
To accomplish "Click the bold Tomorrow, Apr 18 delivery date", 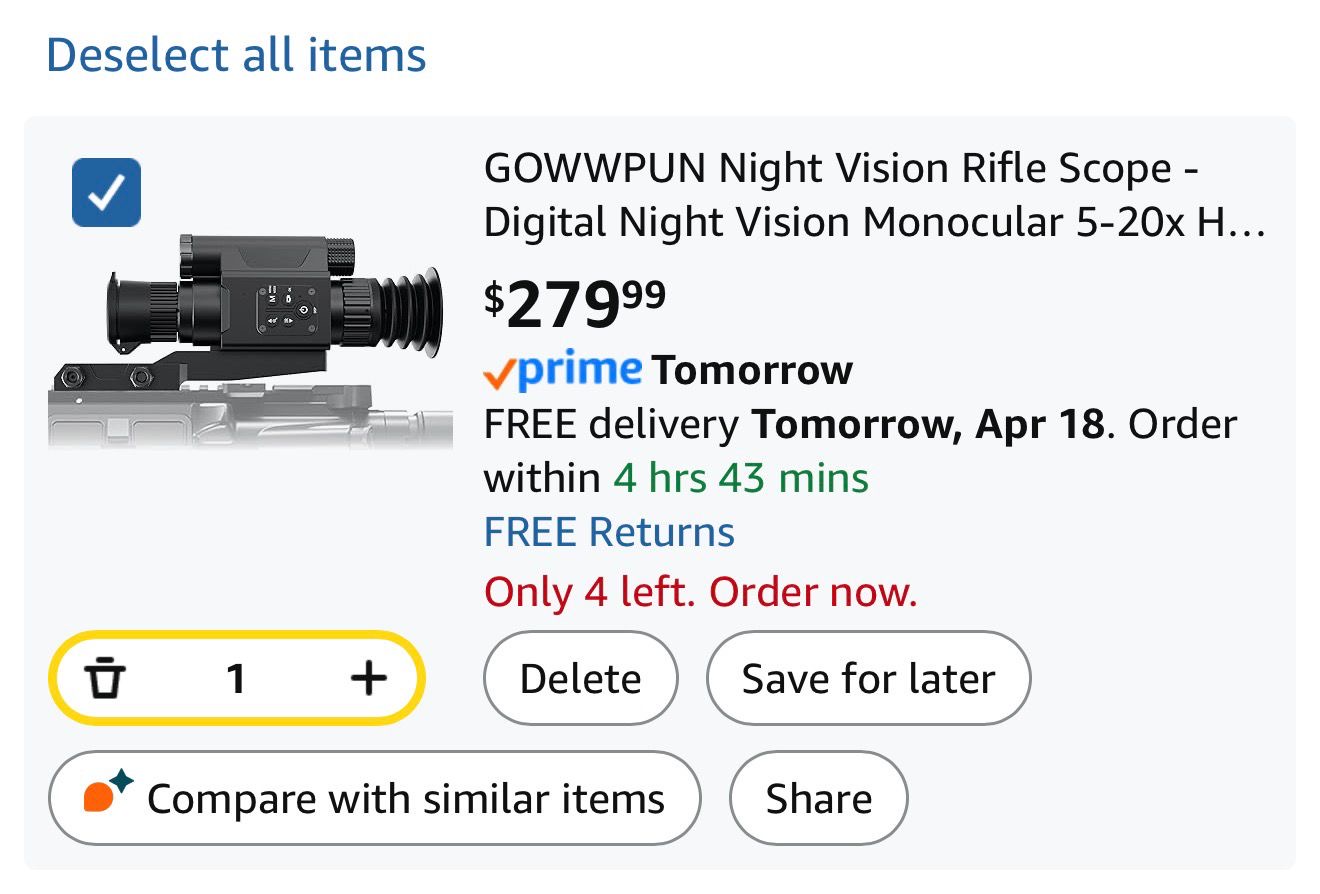I will [928, 424].
